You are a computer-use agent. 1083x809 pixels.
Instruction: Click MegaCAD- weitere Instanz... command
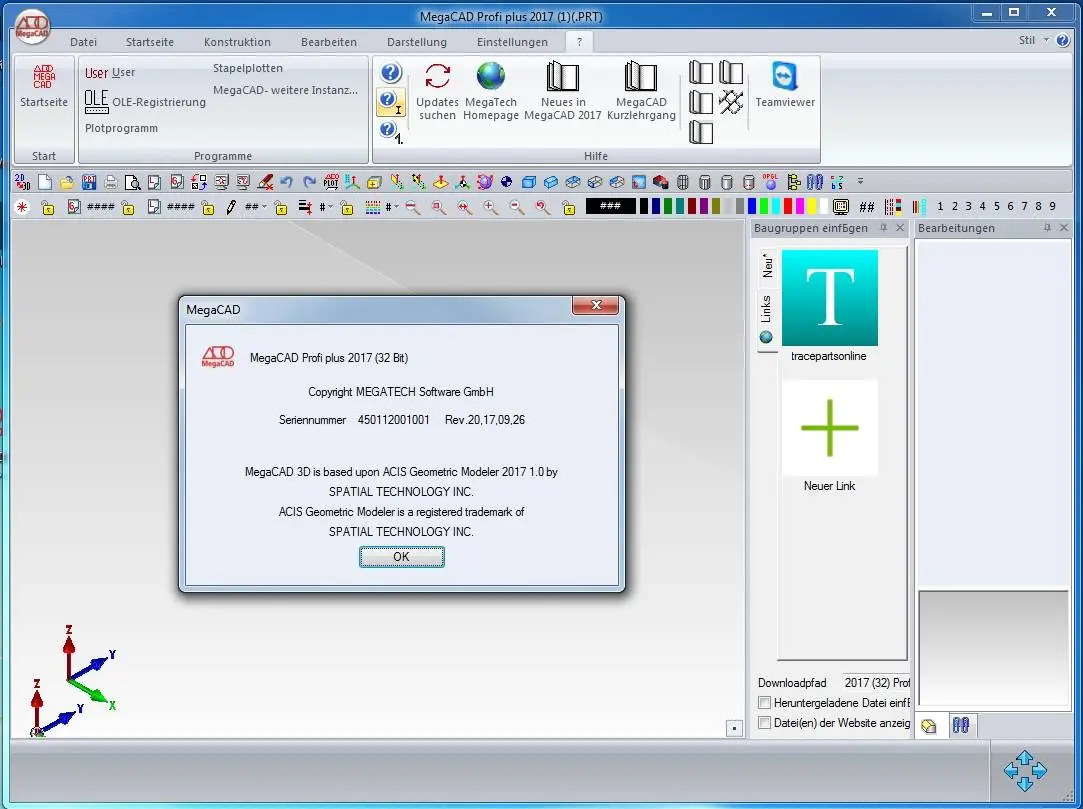coord(285,90)
